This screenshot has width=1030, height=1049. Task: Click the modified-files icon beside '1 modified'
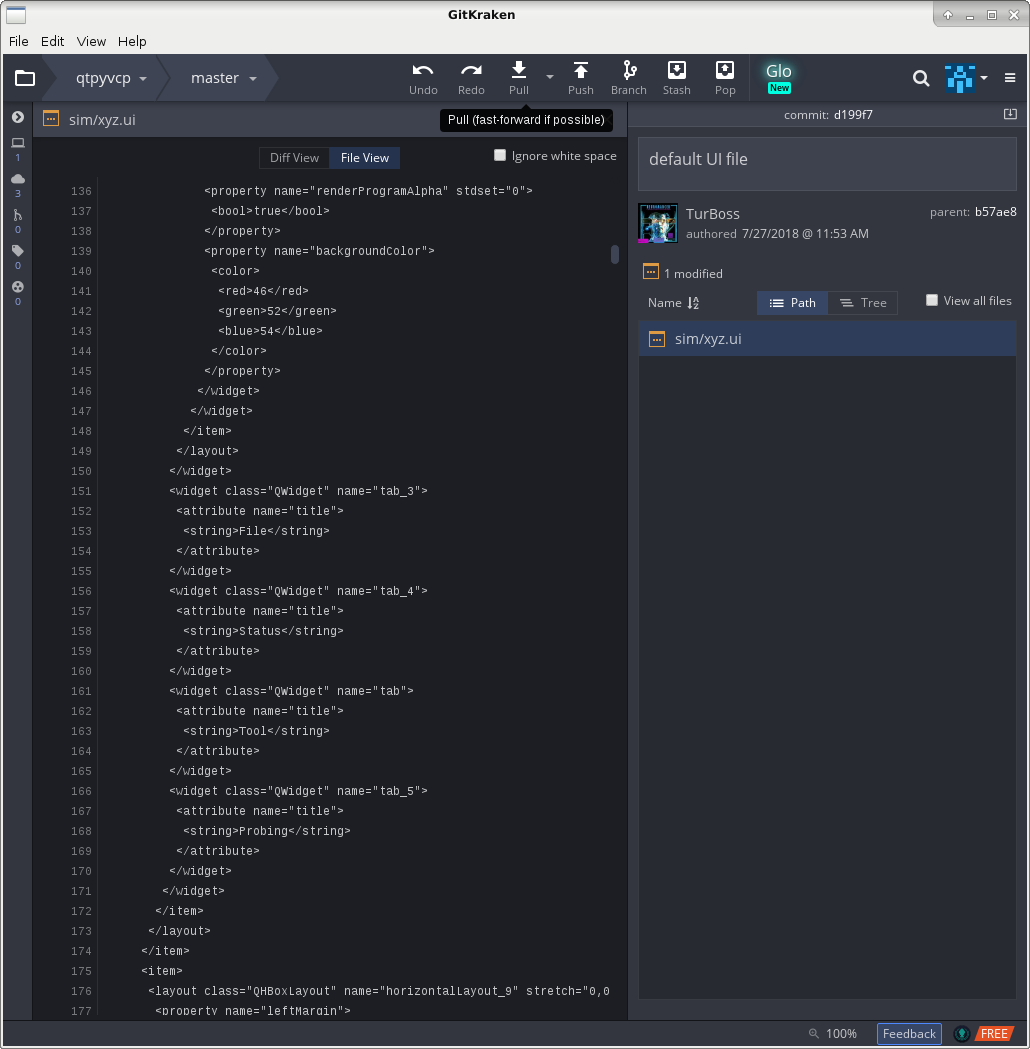click(650, 272)
